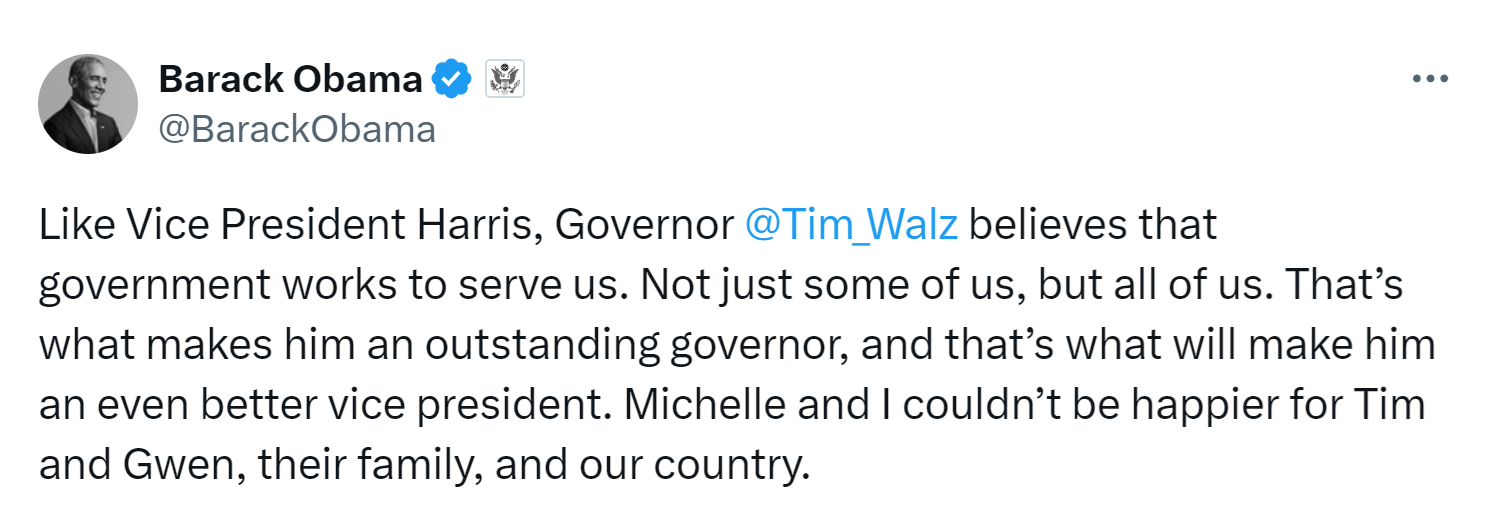Click the word "Michelle" in the tweet
The height and width of the screenshot is (517, 1485).
pos(695,405)
